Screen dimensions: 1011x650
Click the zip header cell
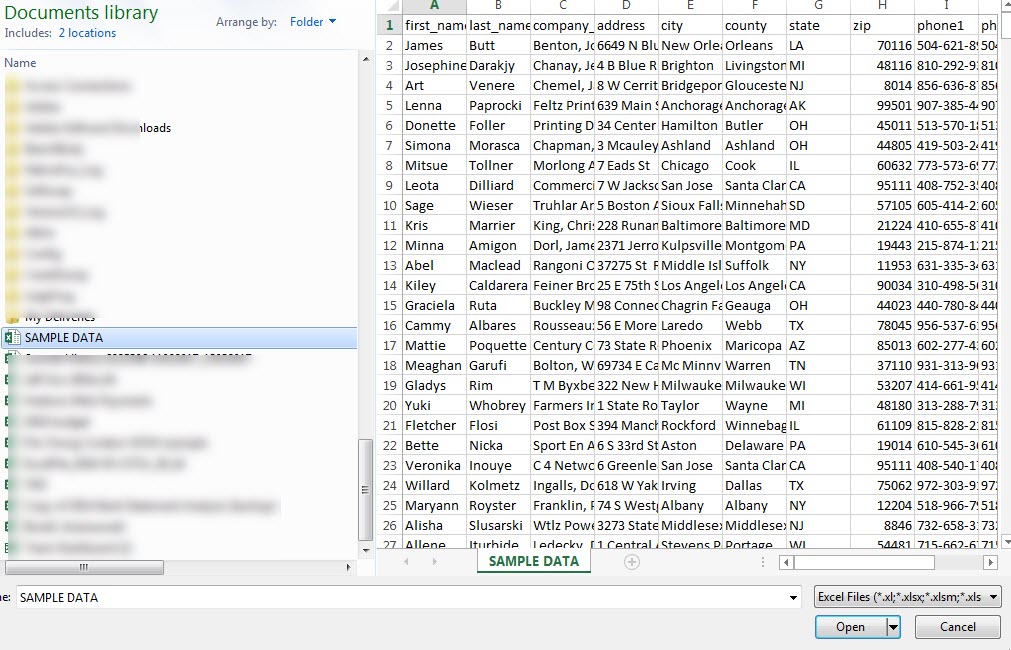pos(883,26)
